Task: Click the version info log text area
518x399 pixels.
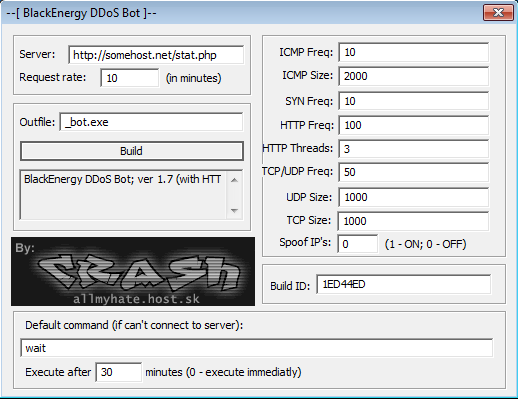Action: pyautogui.click(x=123, y=195)
